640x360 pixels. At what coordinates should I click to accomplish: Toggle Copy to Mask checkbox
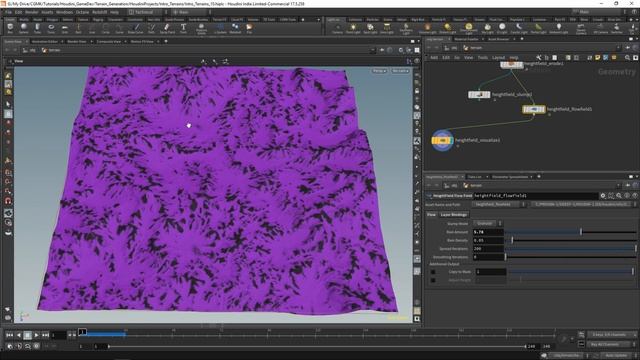click(x=433, y=272)
